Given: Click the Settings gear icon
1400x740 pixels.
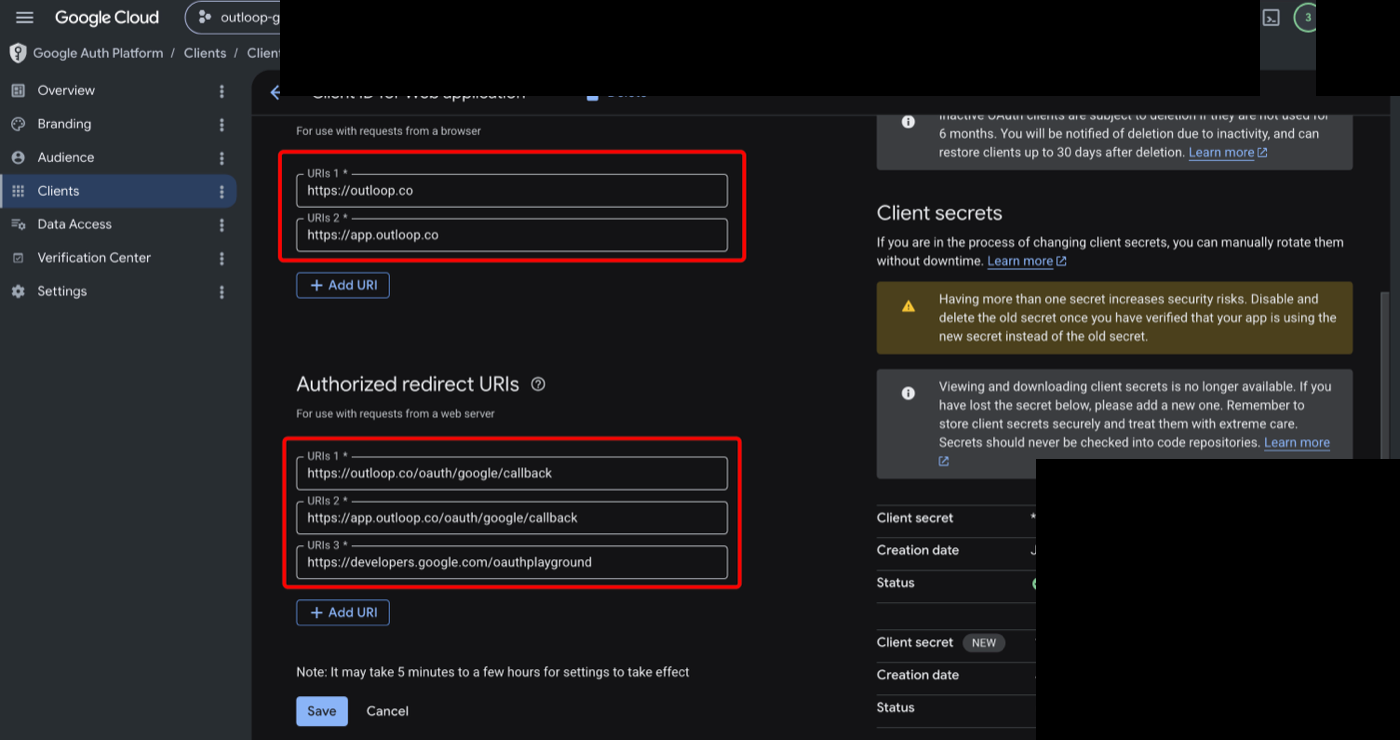Looking at the screenshot, I should [18, 291].
